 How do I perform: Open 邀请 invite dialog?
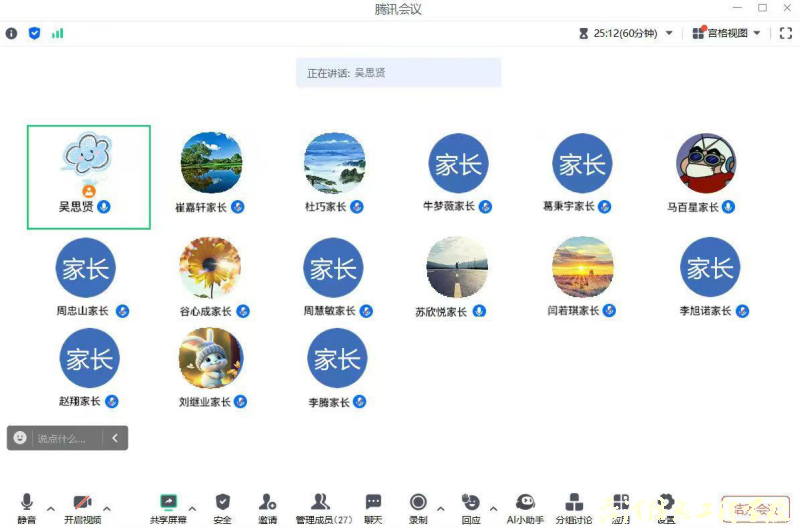tap(267, 508)
